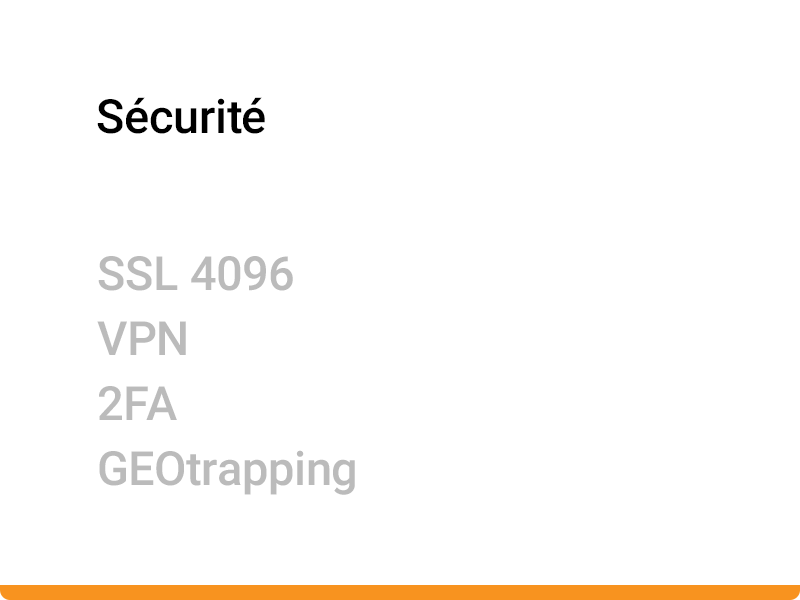The image size is (800, 600).
Task: Click the accented é in Sécurité
Action: pyautogui.click(x=254, y=117)
